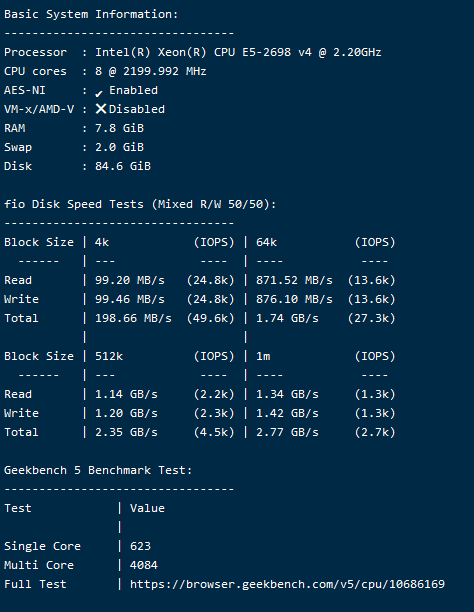Image resolution: width=474 pixels, height=612 pixels.
Task: Click the 64k write speed 876.10 MB/s
Action: click(x=294, y=299)
